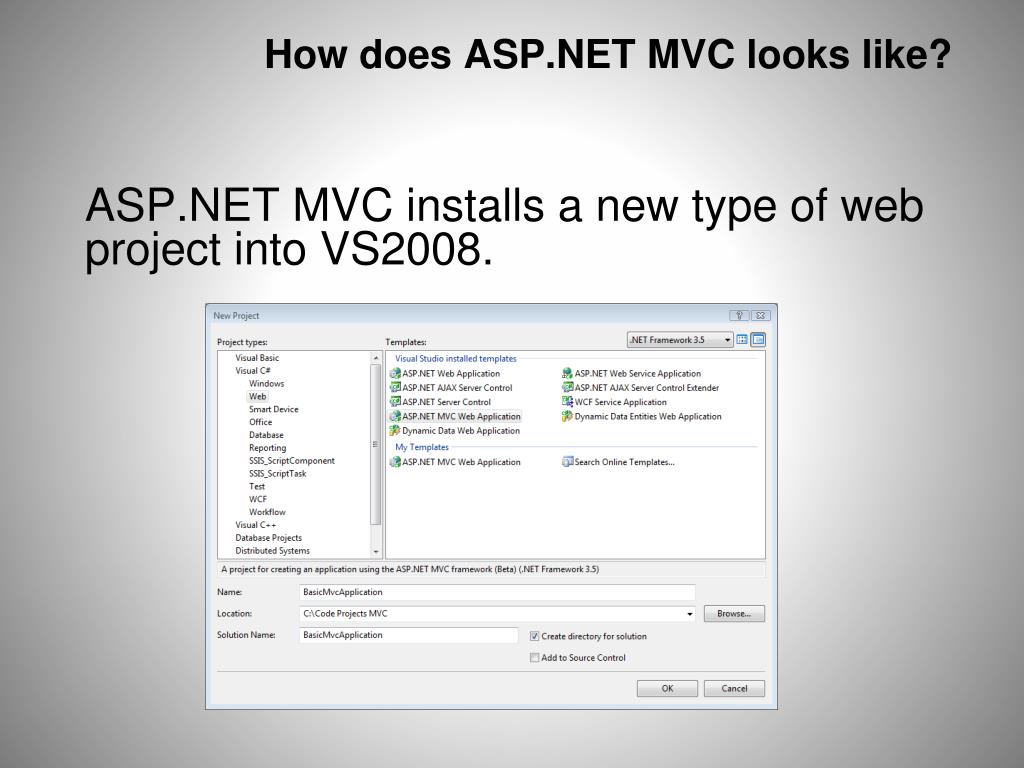The height and width of the screenshot is (768, 1024).
Task: Open Search Online Templates icon
Action: tap(568, 462)
